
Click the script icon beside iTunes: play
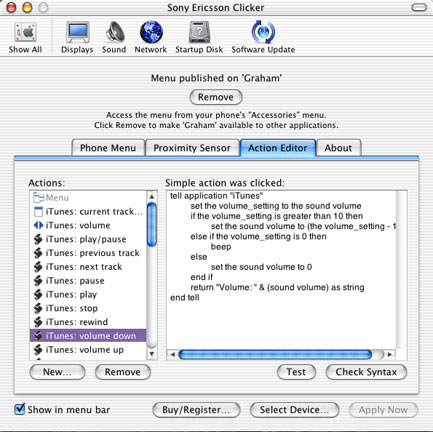[38, 295]
